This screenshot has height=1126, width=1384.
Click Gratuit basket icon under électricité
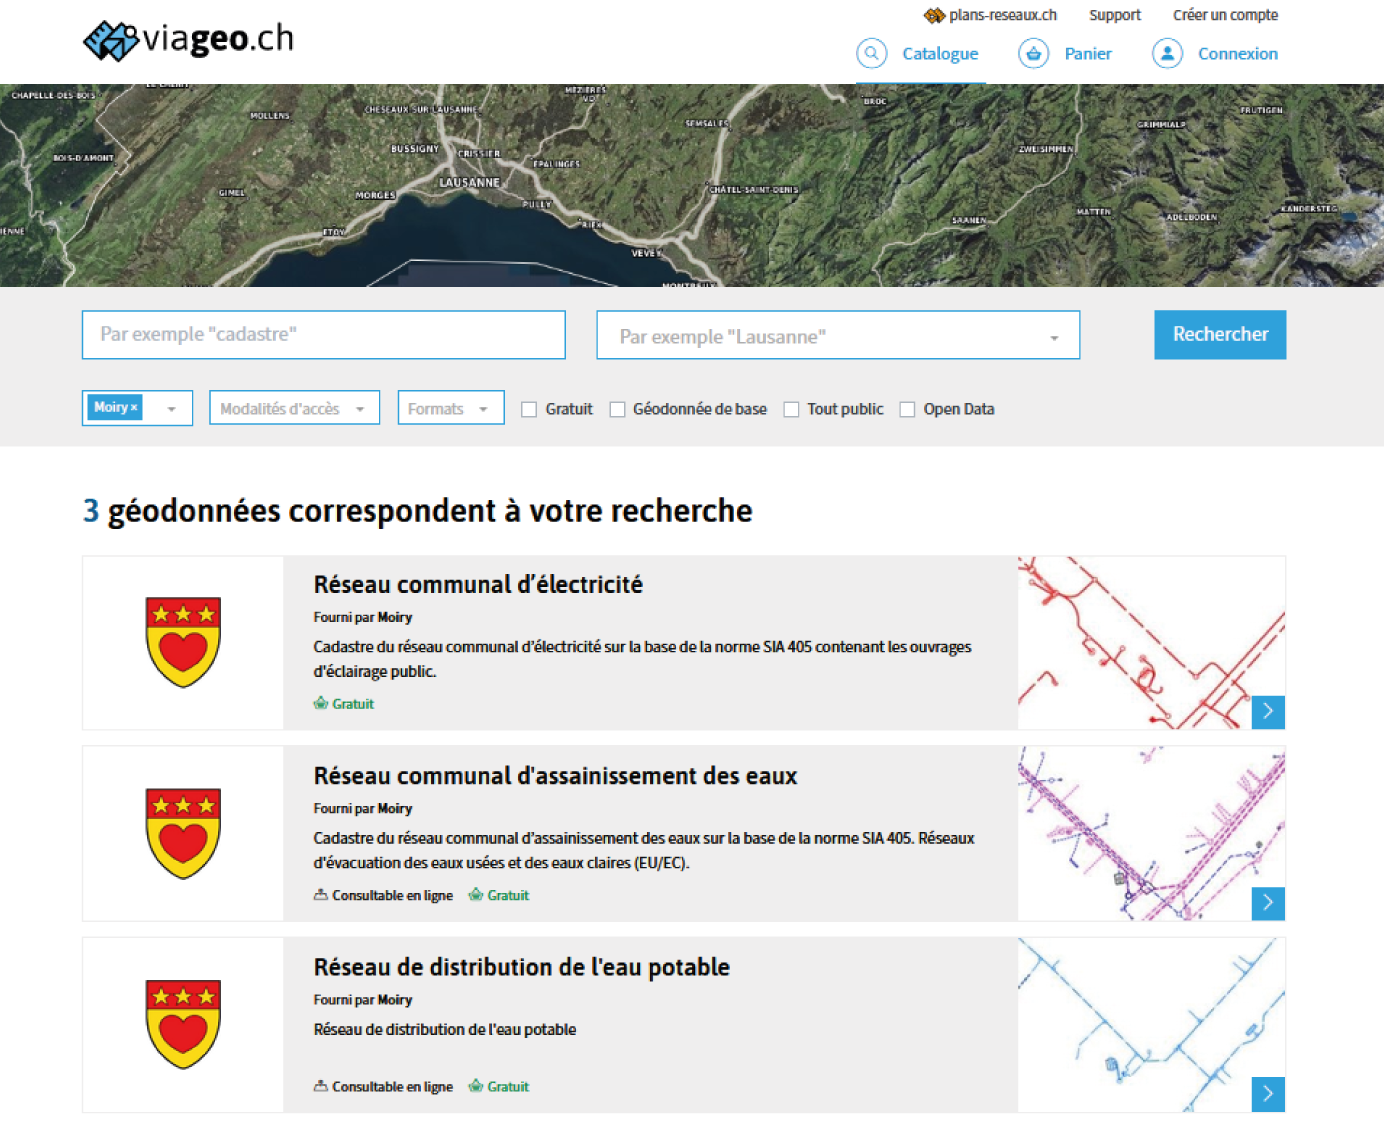[321, 703]
